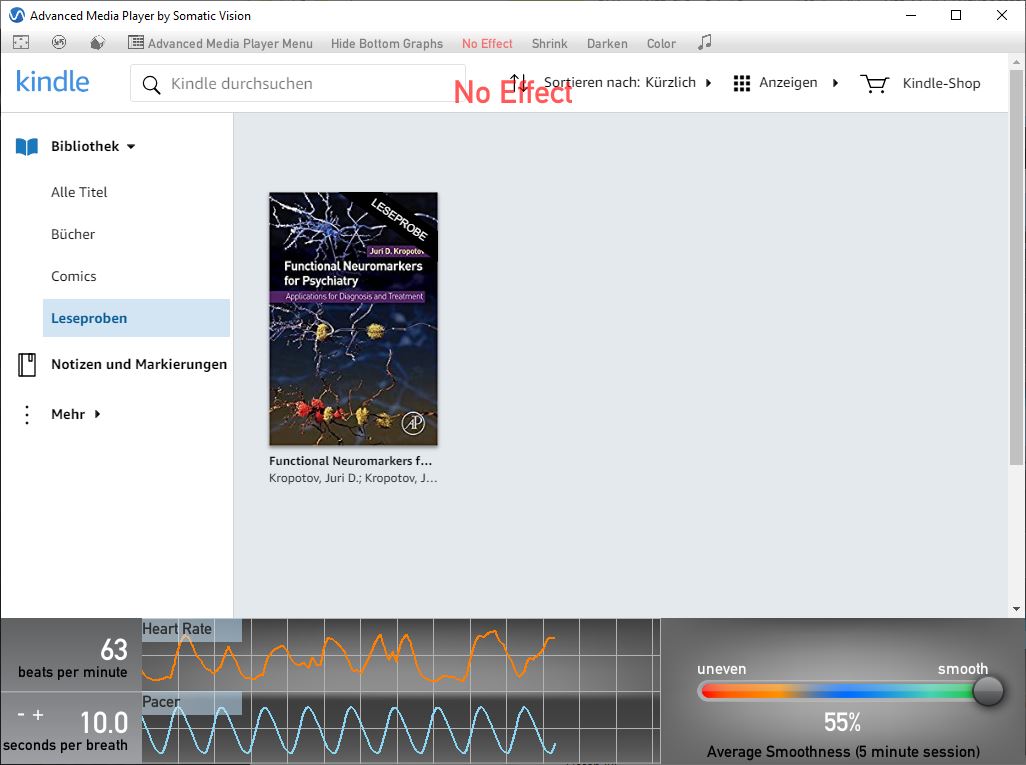Click the Bibliothek book icon
Screen dimensions: 1026x765
click(27, 147)
